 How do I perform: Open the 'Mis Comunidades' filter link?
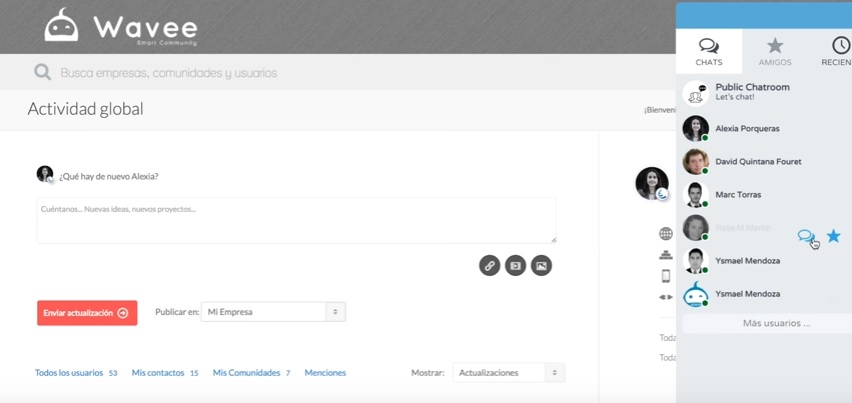coord(246,373)
